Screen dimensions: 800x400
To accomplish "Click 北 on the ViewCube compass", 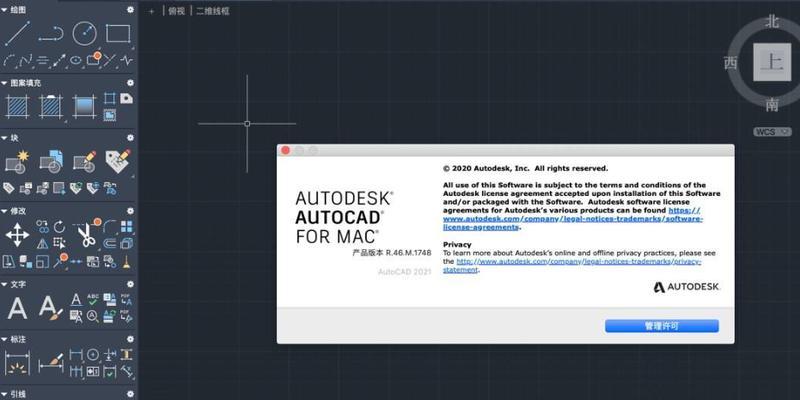I will (772, 21).
